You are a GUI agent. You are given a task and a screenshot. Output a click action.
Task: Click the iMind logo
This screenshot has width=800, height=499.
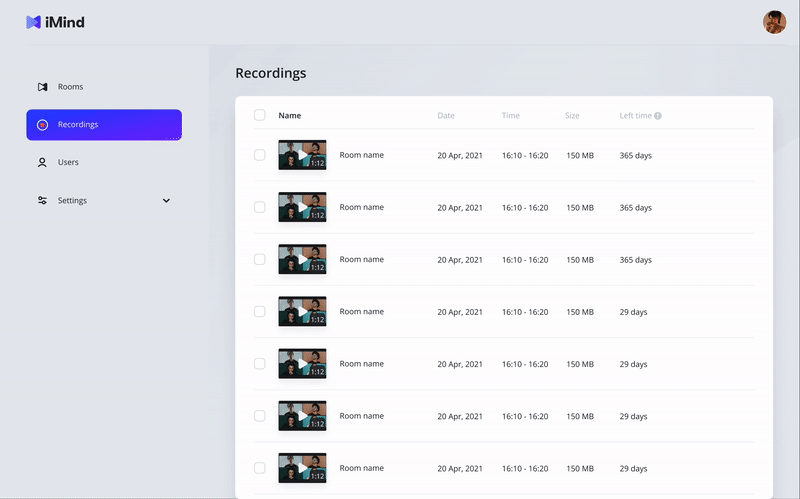click(x=55, y=22)
